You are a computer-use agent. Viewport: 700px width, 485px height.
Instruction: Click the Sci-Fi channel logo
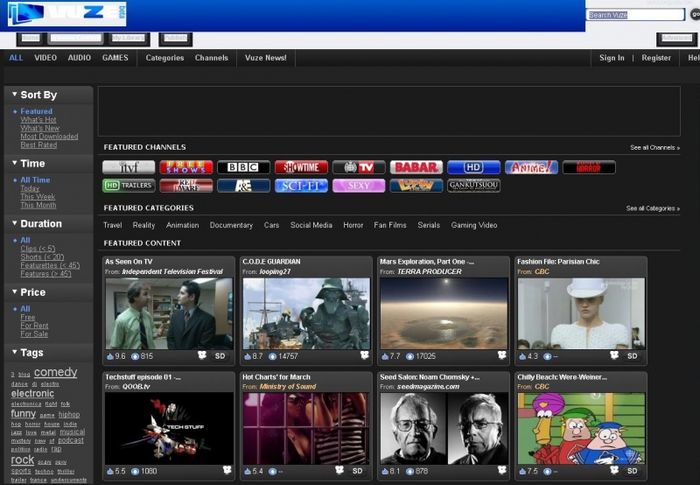coord(301,185)
